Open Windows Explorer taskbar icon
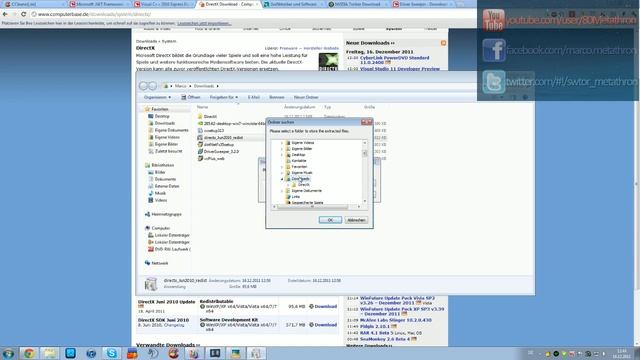 [x=50, y=353]
